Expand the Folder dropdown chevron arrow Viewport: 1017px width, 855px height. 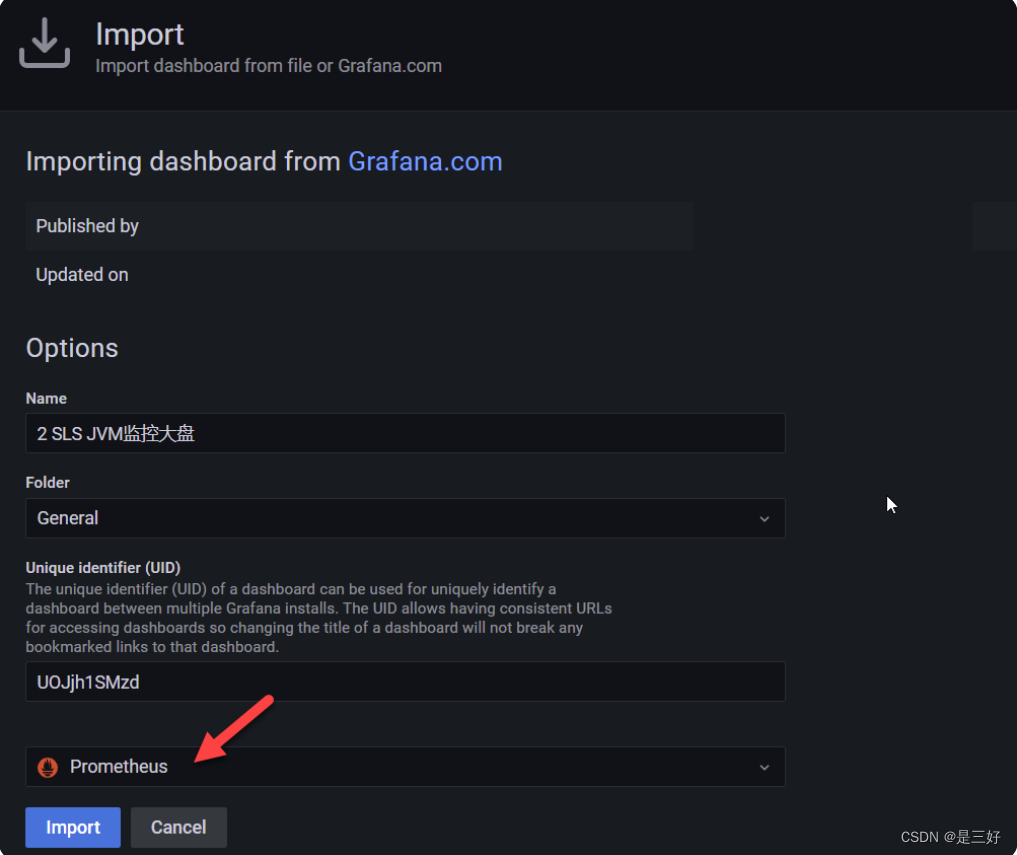[764, 518]
